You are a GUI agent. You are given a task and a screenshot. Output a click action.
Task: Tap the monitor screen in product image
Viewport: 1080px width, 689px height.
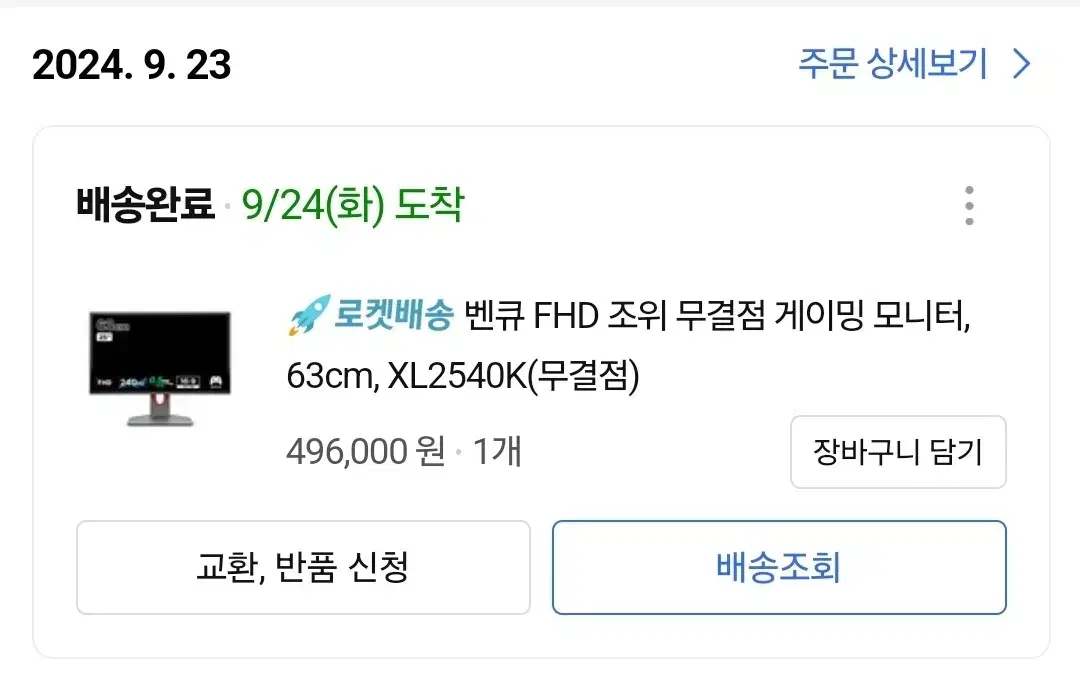point(160,353)
